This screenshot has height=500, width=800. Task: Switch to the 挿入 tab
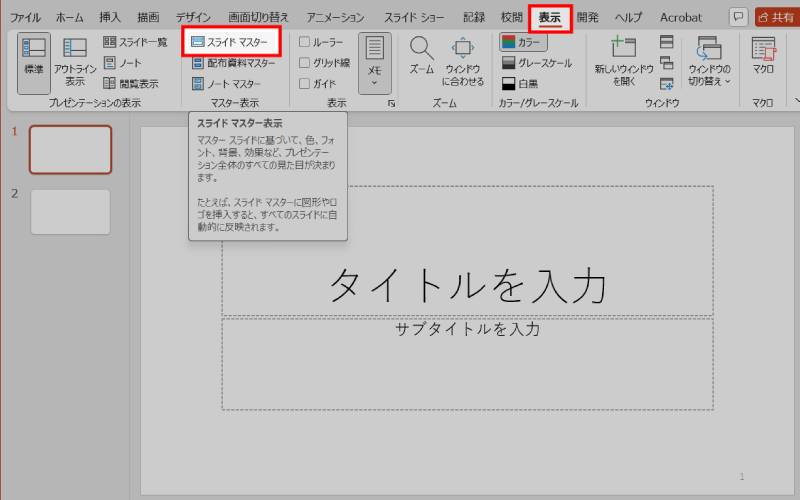coord(110,17)
